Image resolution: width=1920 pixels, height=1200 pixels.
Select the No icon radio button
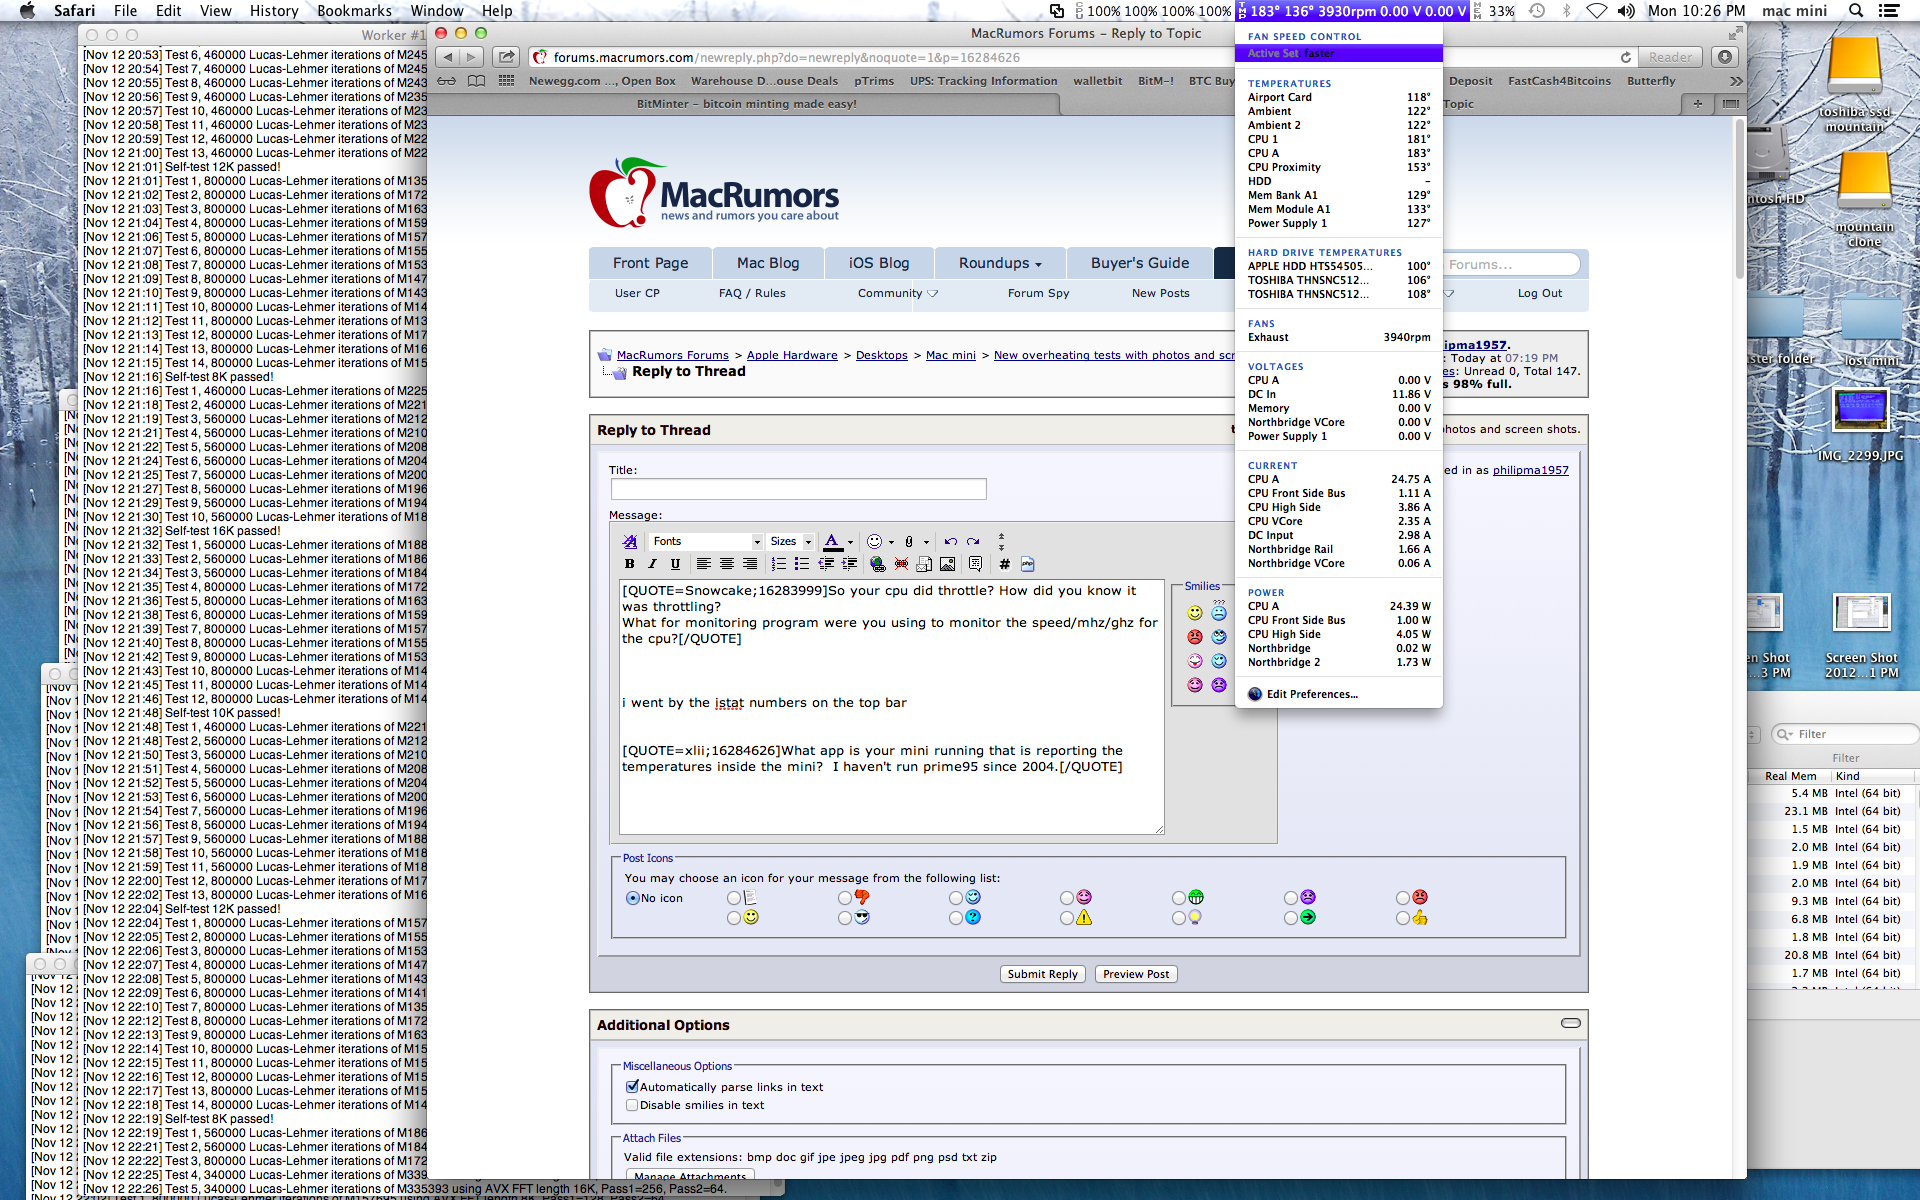click(x=633, y=898)
